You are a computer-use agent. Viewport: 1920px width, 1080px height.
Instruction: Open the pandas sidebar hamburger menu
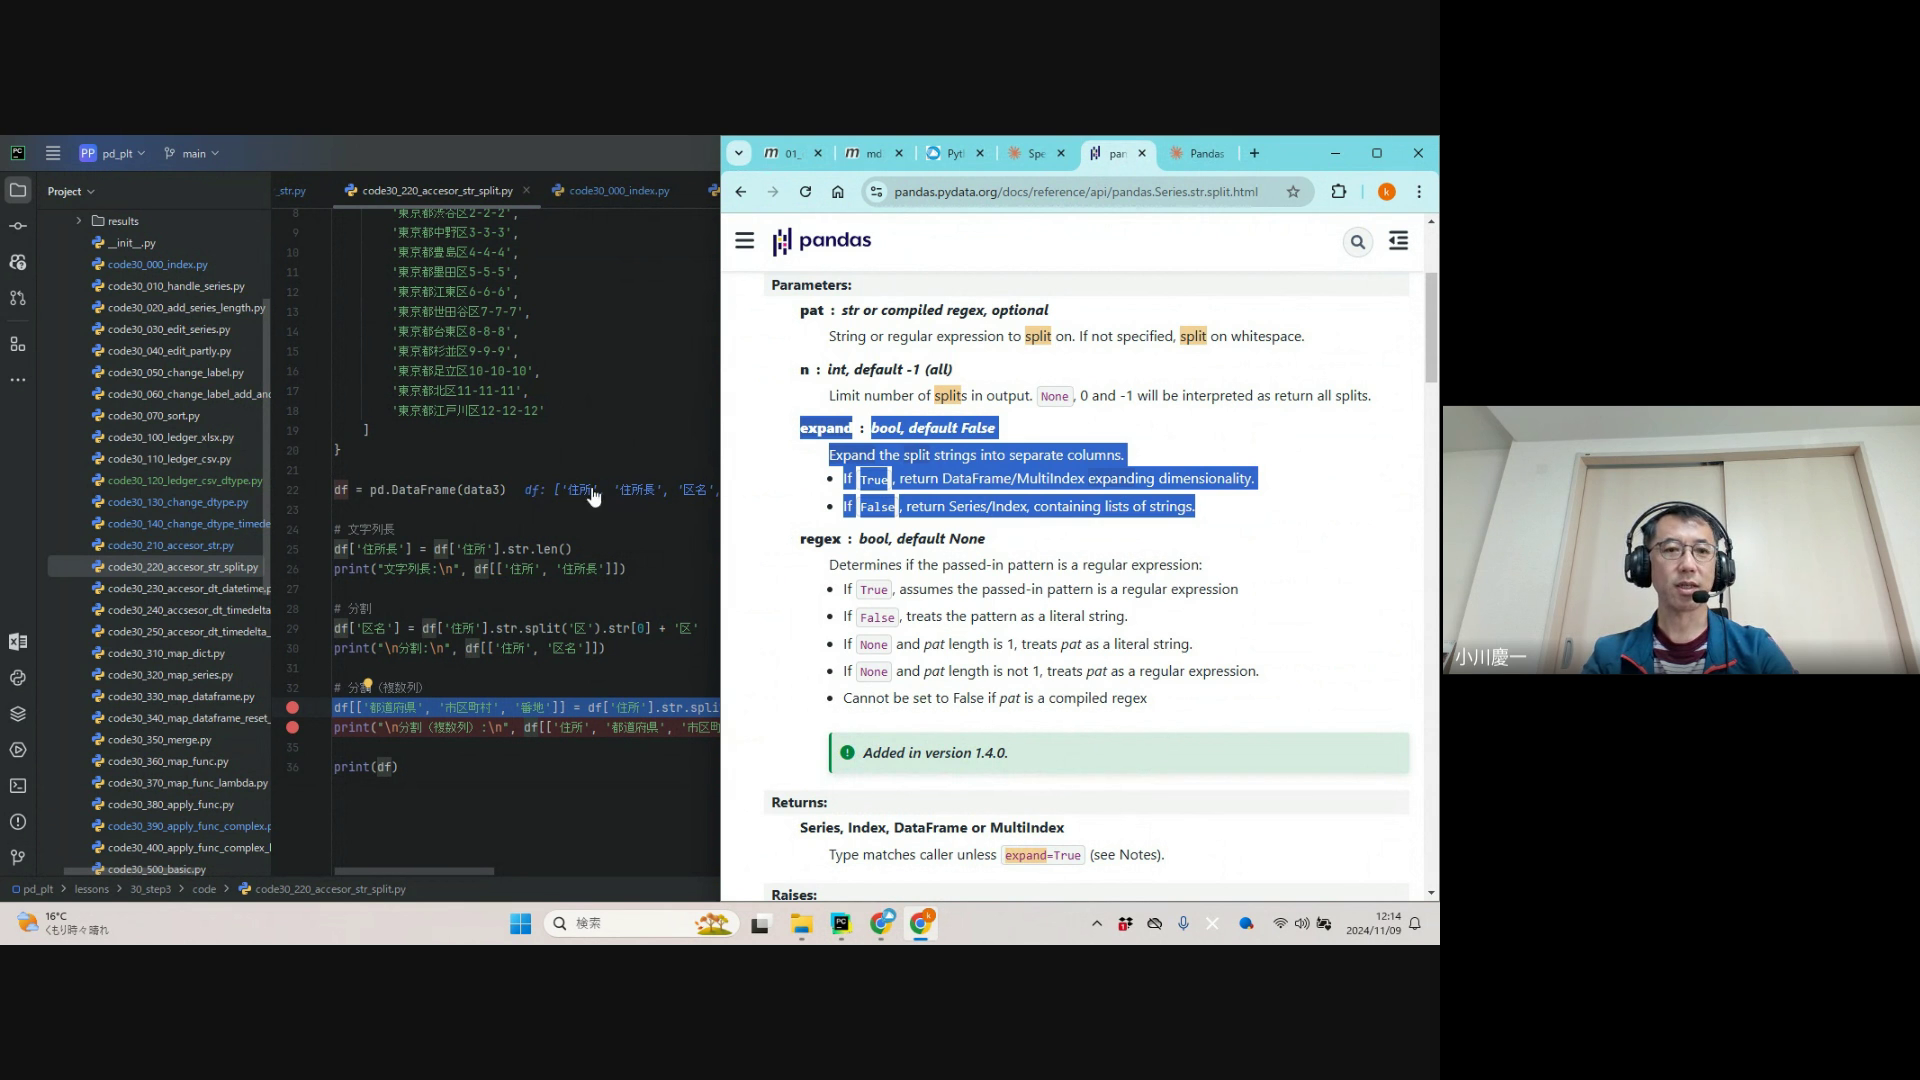(x=745, y=241)
